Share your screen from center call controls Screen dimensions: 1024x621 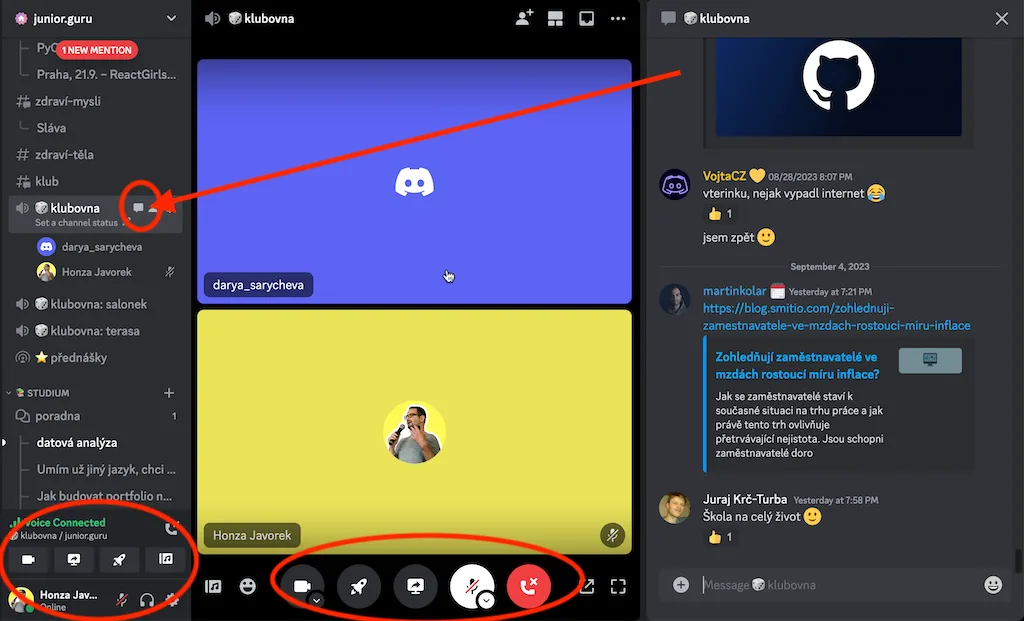[415, 586]
